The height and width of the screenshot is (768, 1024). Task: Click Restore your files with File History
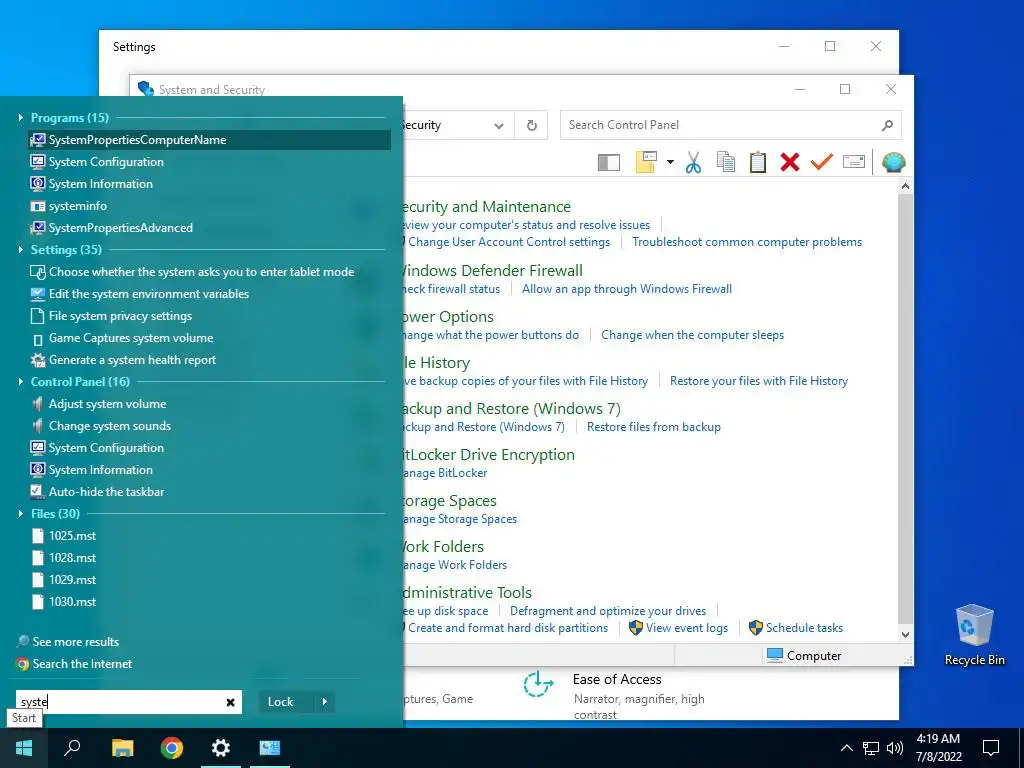(x=759, y=381)
